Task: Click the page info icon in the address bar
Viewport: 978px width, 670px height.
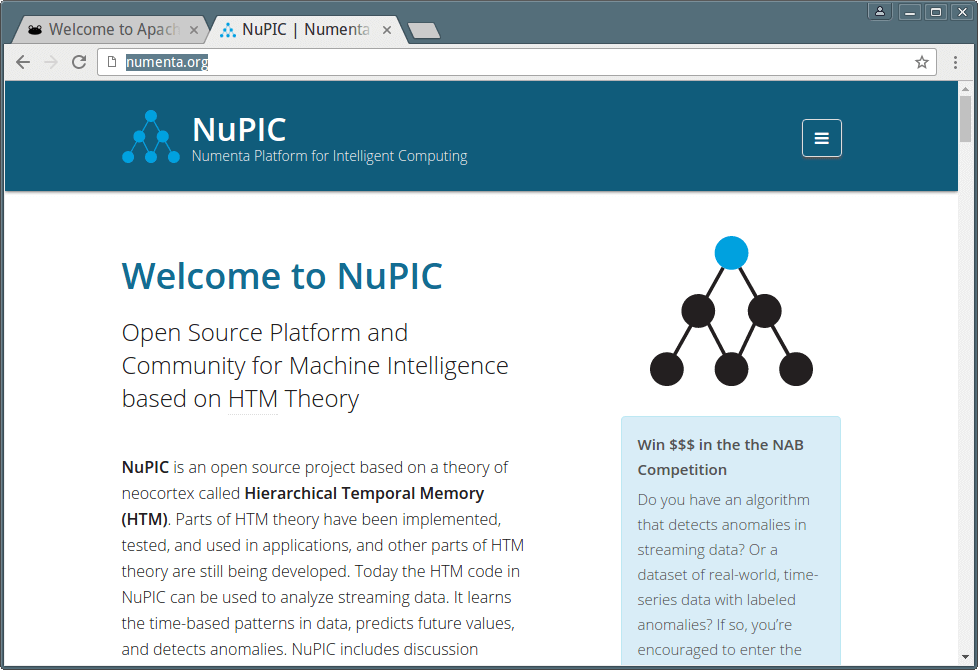Action: pyautogui.click(x=110, y=61)
